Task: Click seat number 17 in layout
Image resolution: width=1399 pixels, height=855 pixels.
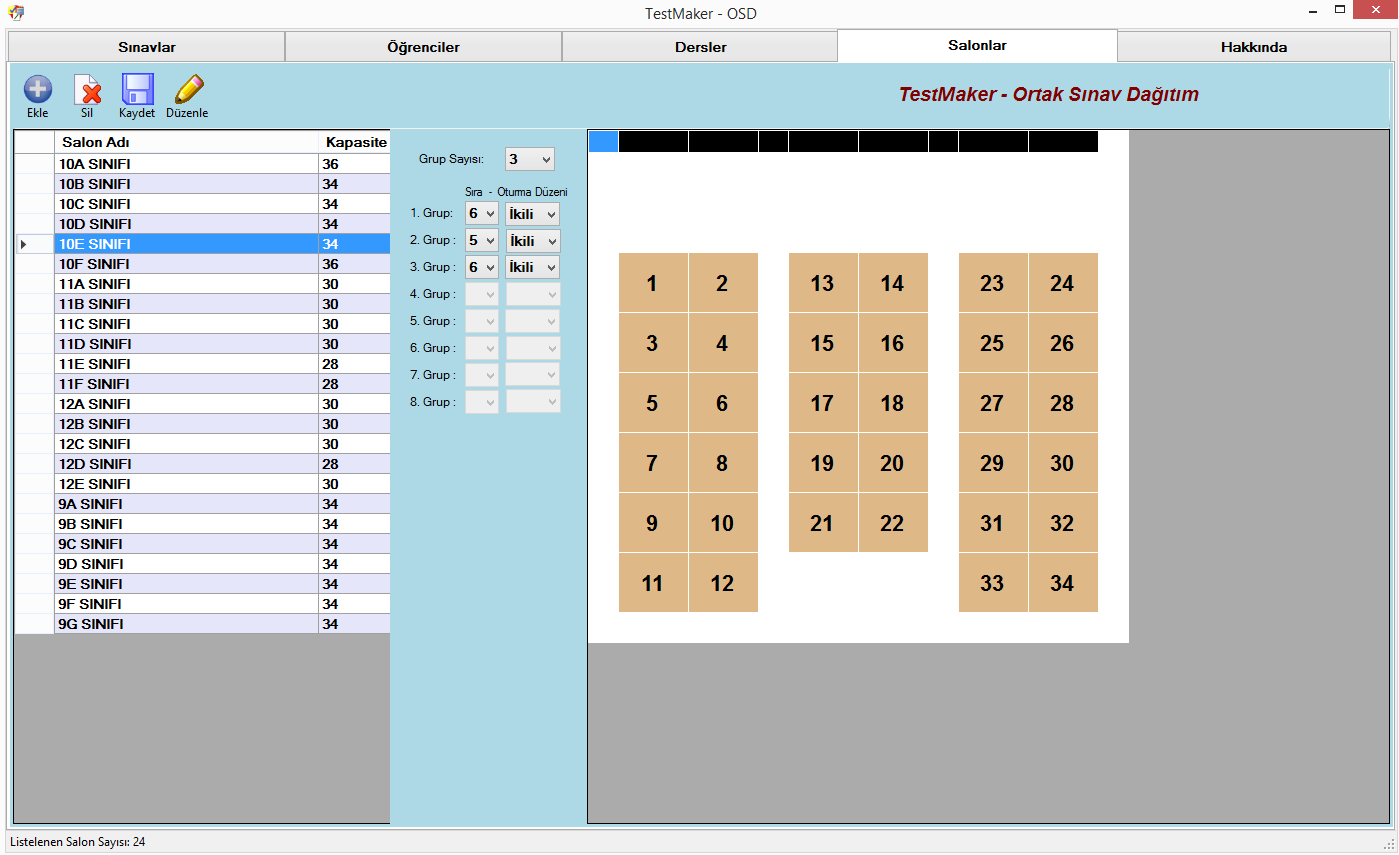Action: pyautogui.click(x=822, y=403)
